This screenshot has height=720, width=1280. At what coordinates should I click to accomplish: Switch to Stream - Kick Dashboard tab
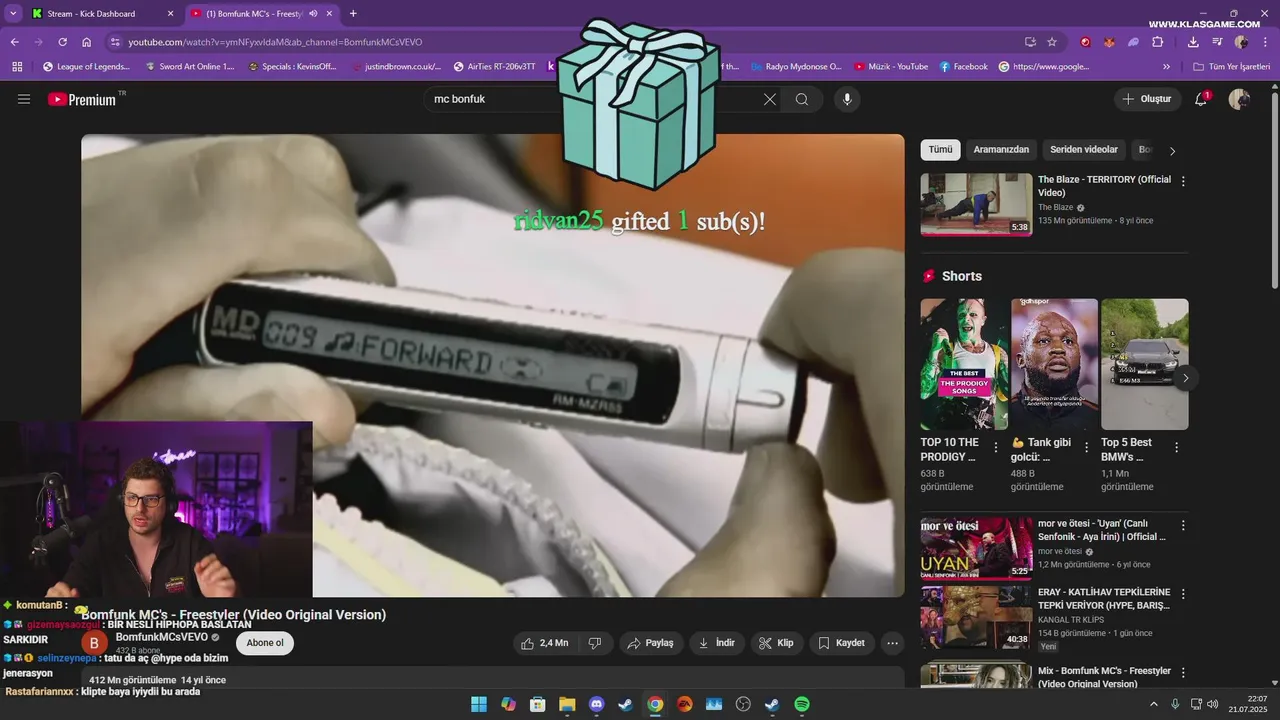100,14
